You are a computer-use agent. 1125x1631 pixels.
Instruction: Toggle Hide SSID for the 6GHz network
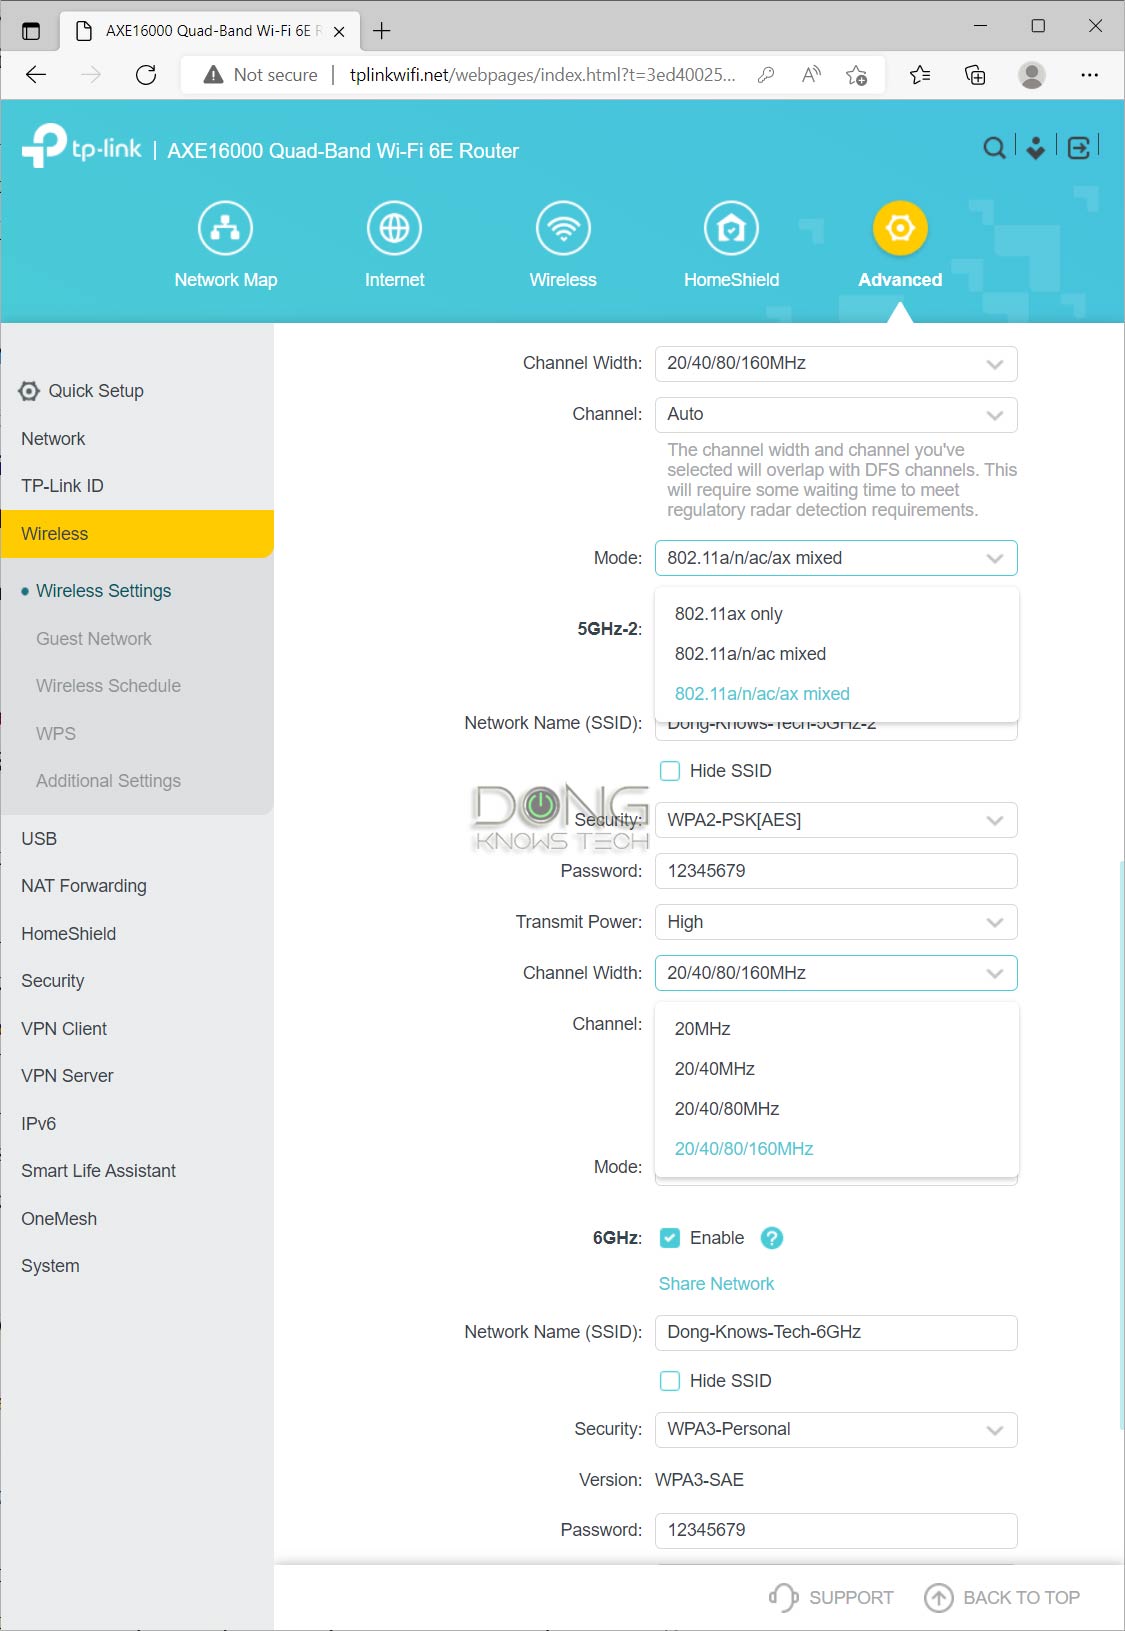pos(670,1381)
